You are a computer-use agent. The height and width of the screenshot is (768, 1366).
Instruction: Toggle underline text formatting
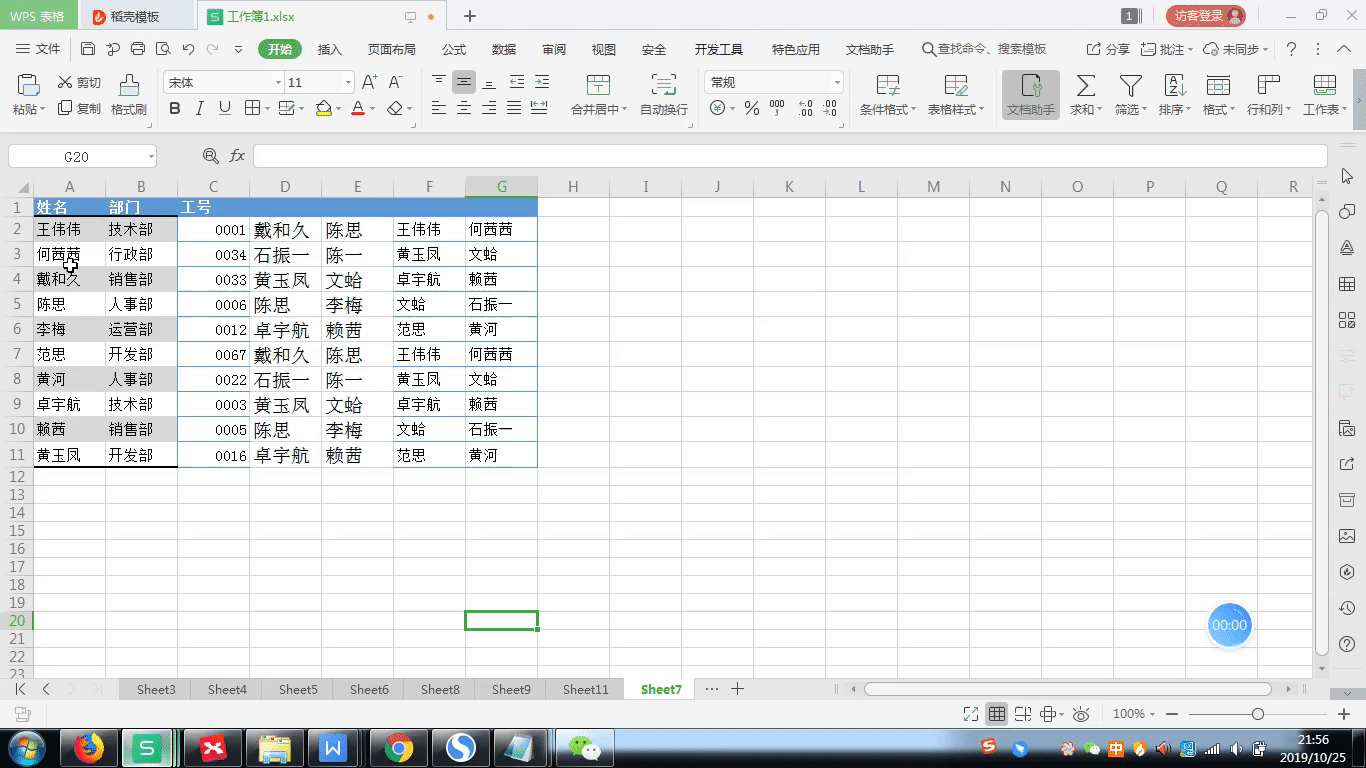click(225, 109)
